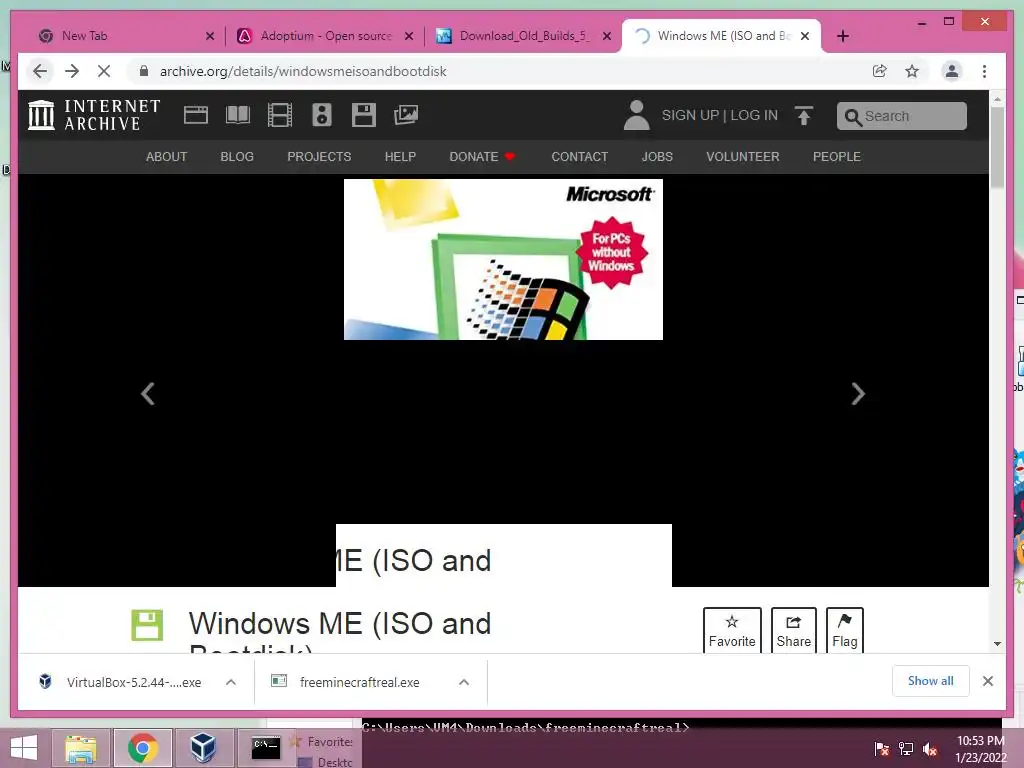This screenshot has width=1024, height=768.
Task: Open the PEOPLE menu item
Action: tap(837, 157)
